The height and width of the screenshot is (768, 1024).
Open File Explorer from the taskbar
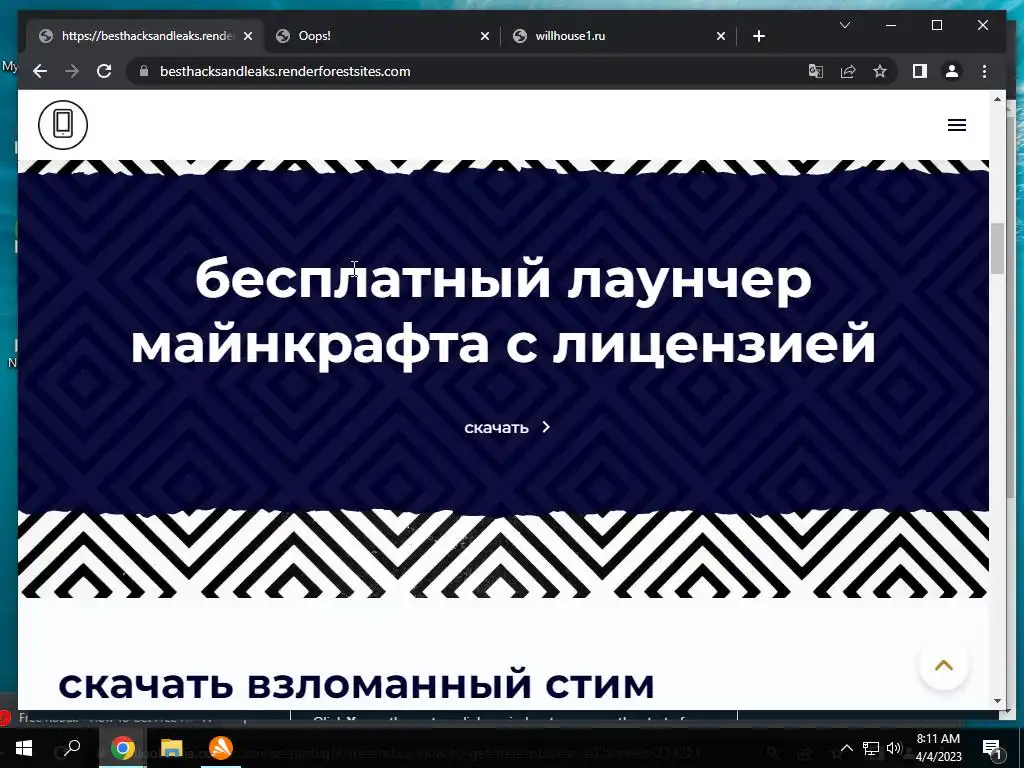pyautogui.click(x=171, y=748)
